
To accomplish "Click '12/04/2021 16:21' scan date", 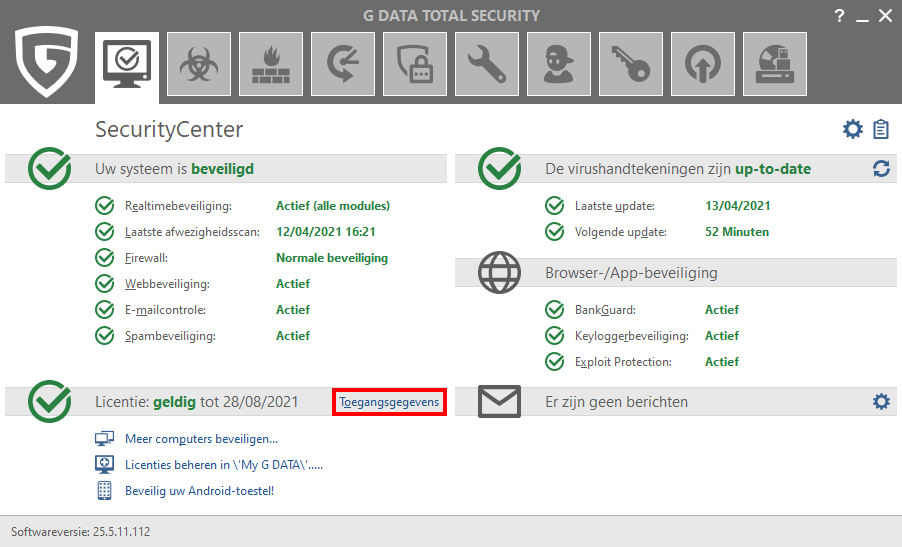I will 326,232.
